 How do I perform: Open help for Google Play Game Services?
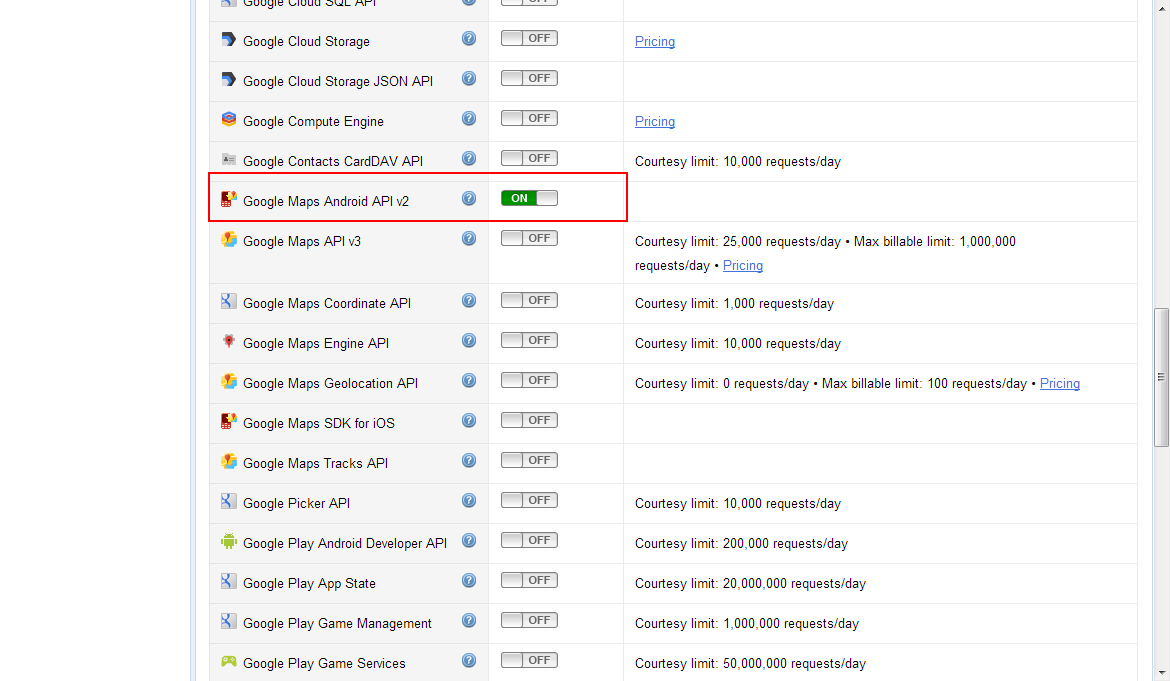point(469,661)
